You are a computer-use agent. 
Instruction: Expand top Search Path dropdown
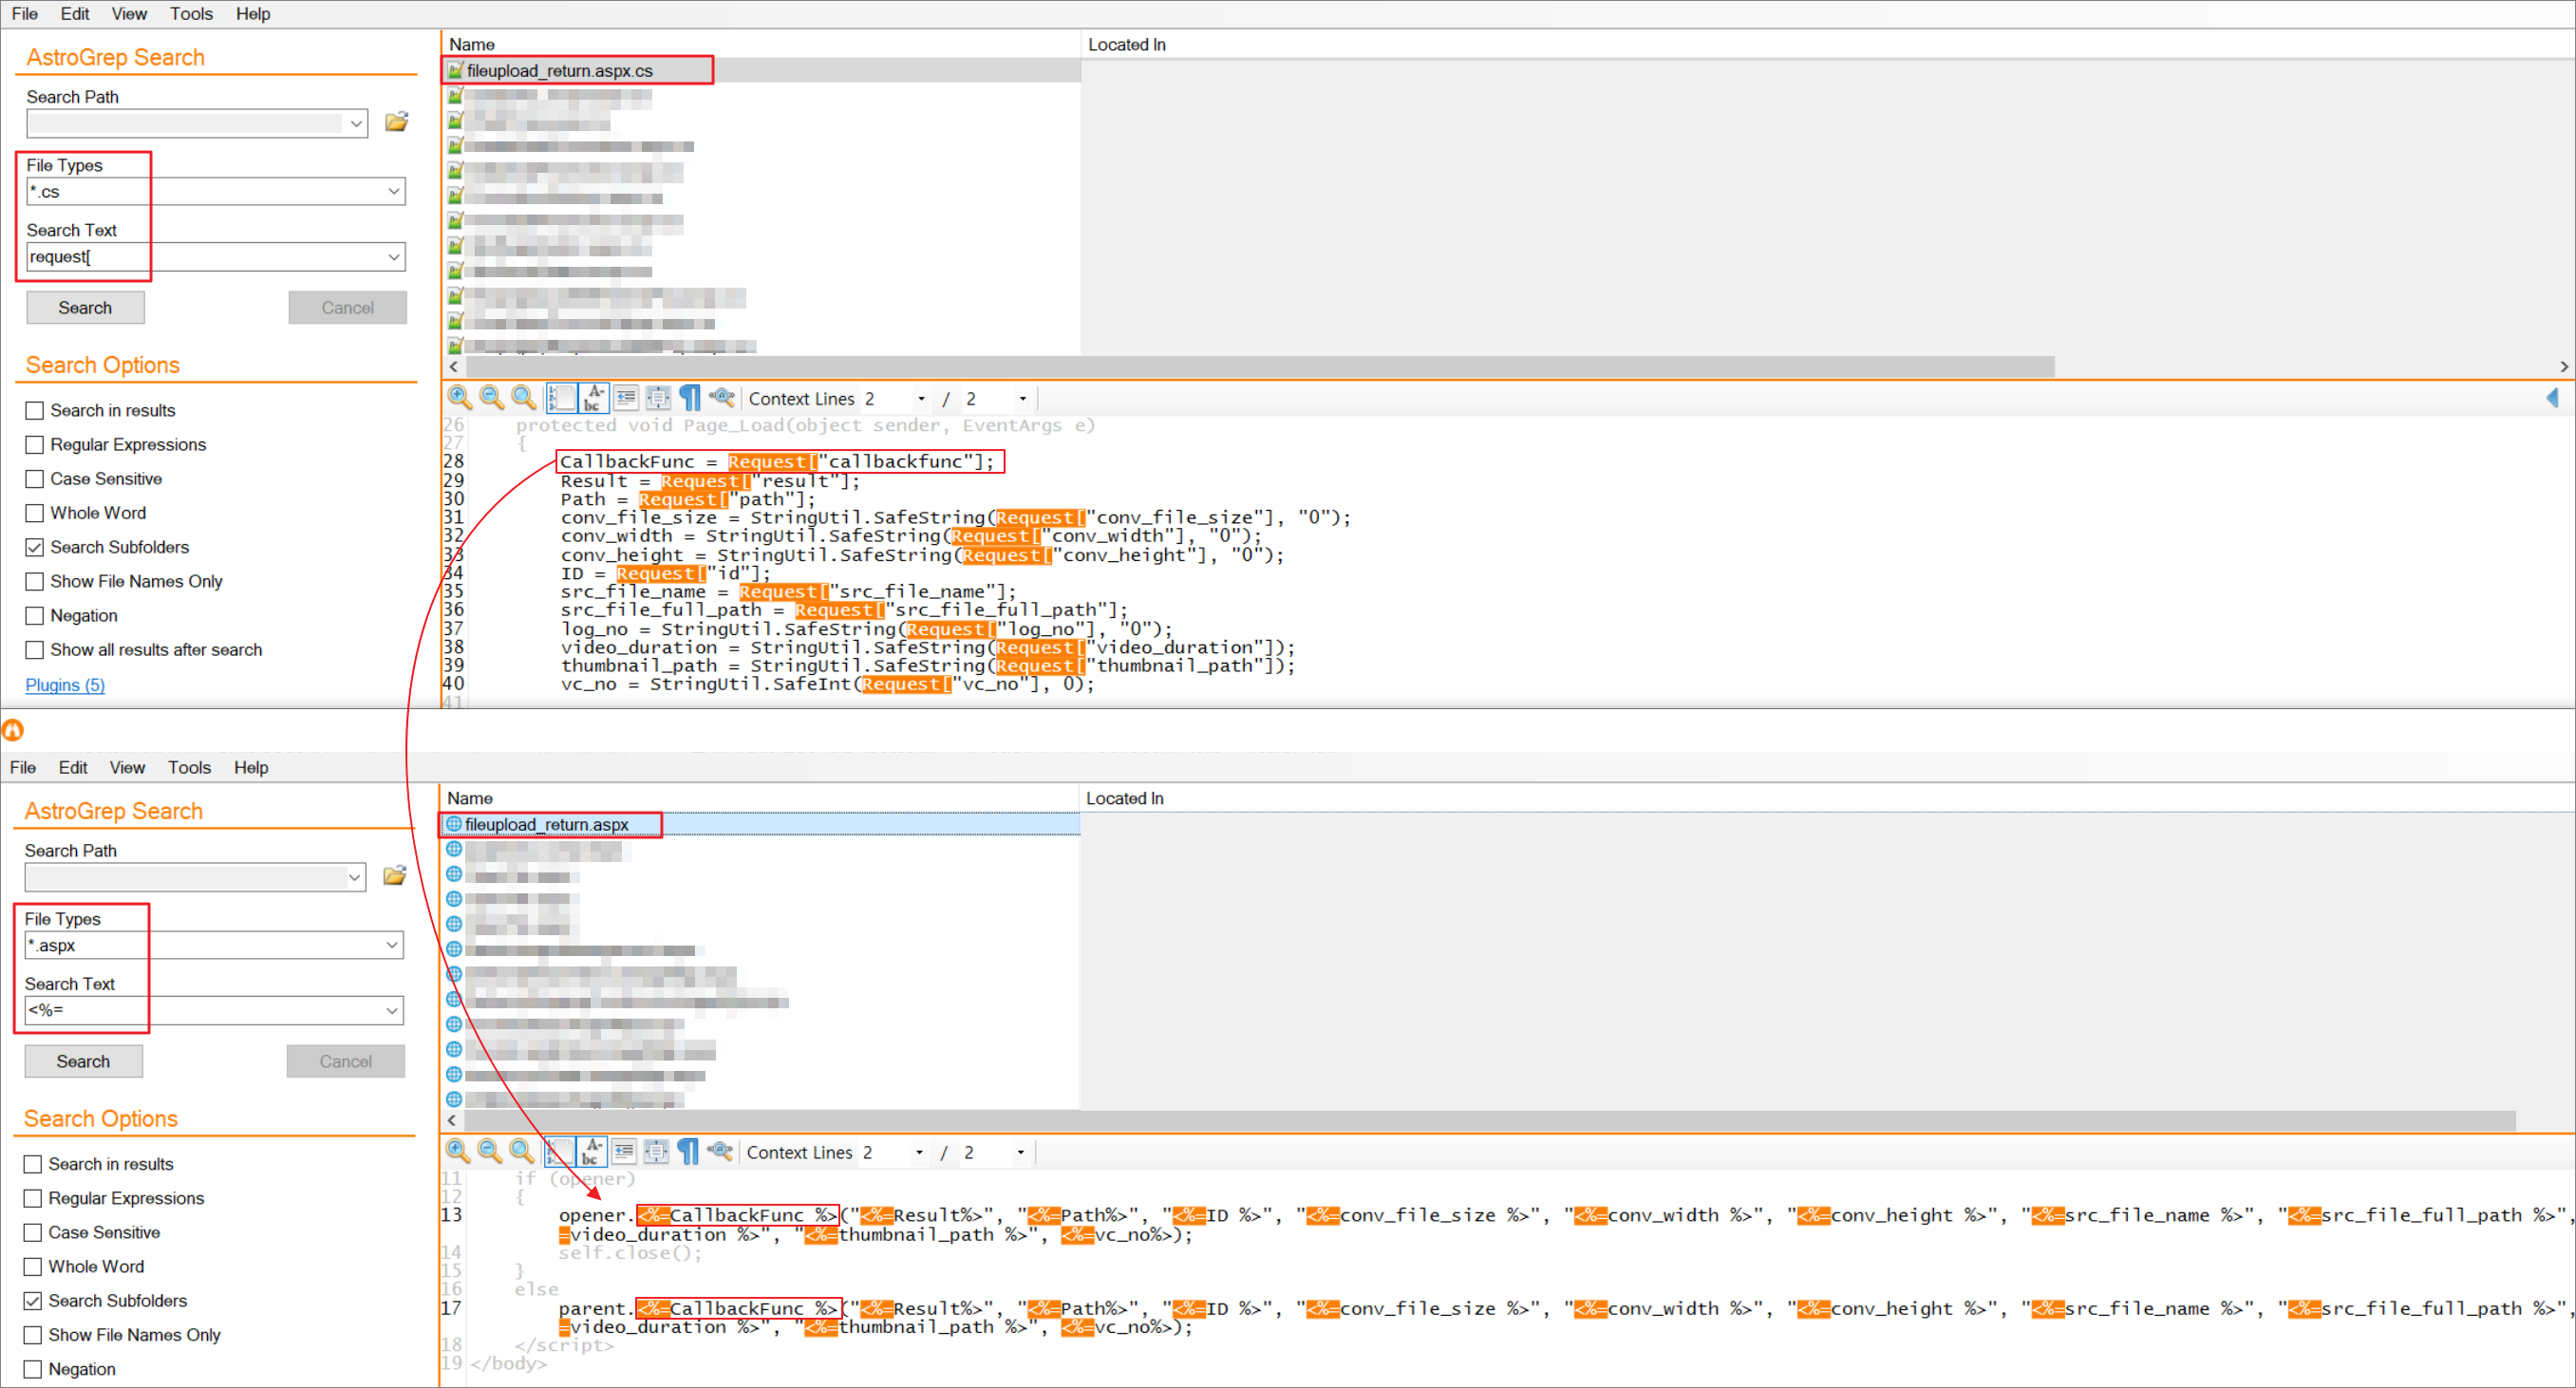tap(356, 123)
